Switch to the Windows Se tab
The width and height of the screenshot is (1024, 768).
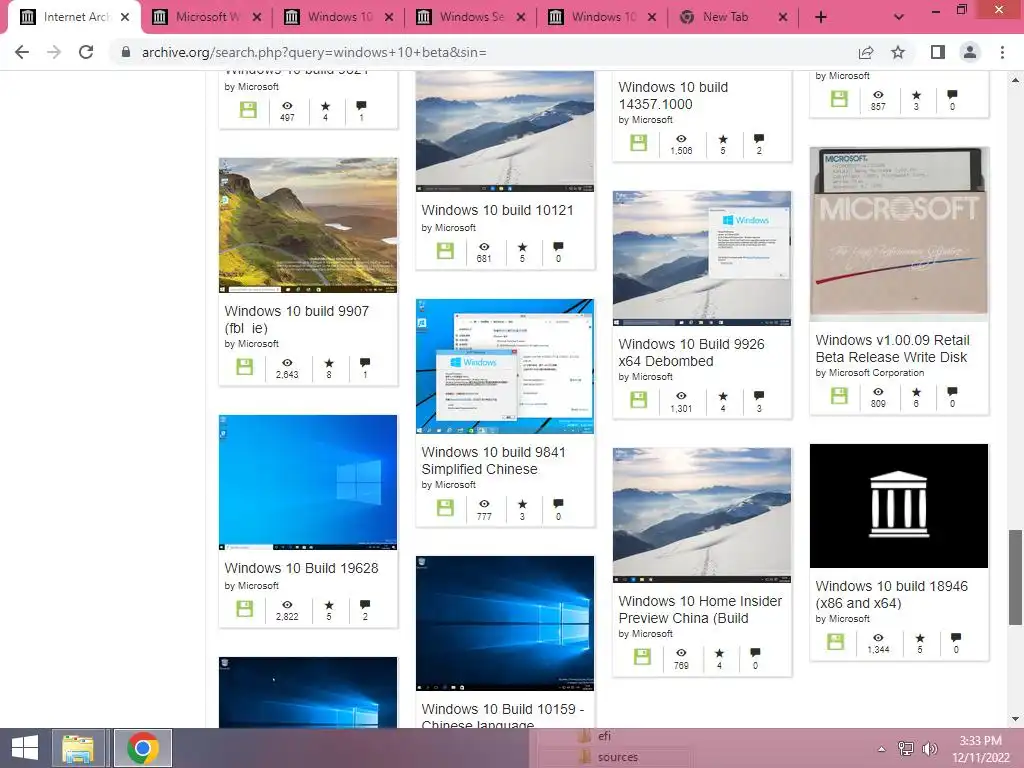pos(472,17)
